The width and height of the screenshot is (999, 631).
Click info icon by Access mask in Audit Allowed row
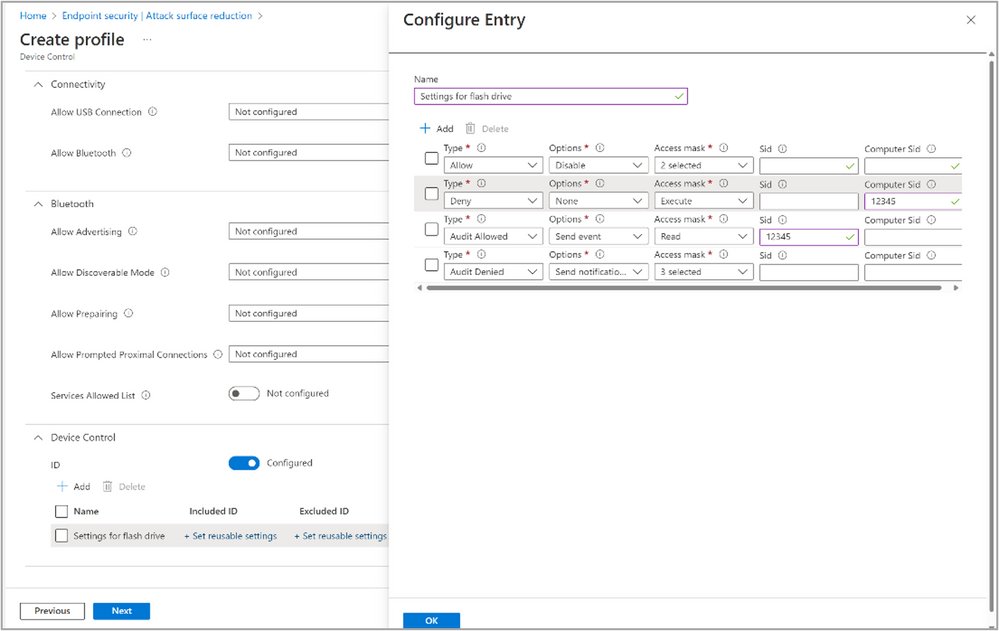724,219
